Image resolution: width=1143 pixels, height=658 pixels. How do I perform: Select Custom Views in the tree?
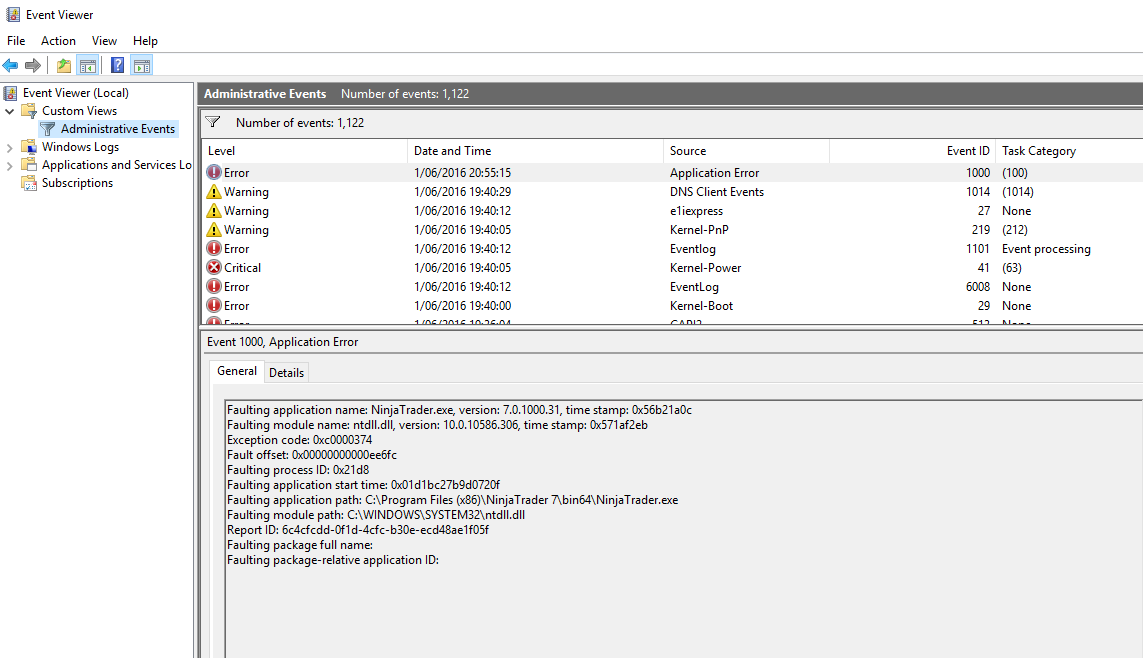pos(79,111)
